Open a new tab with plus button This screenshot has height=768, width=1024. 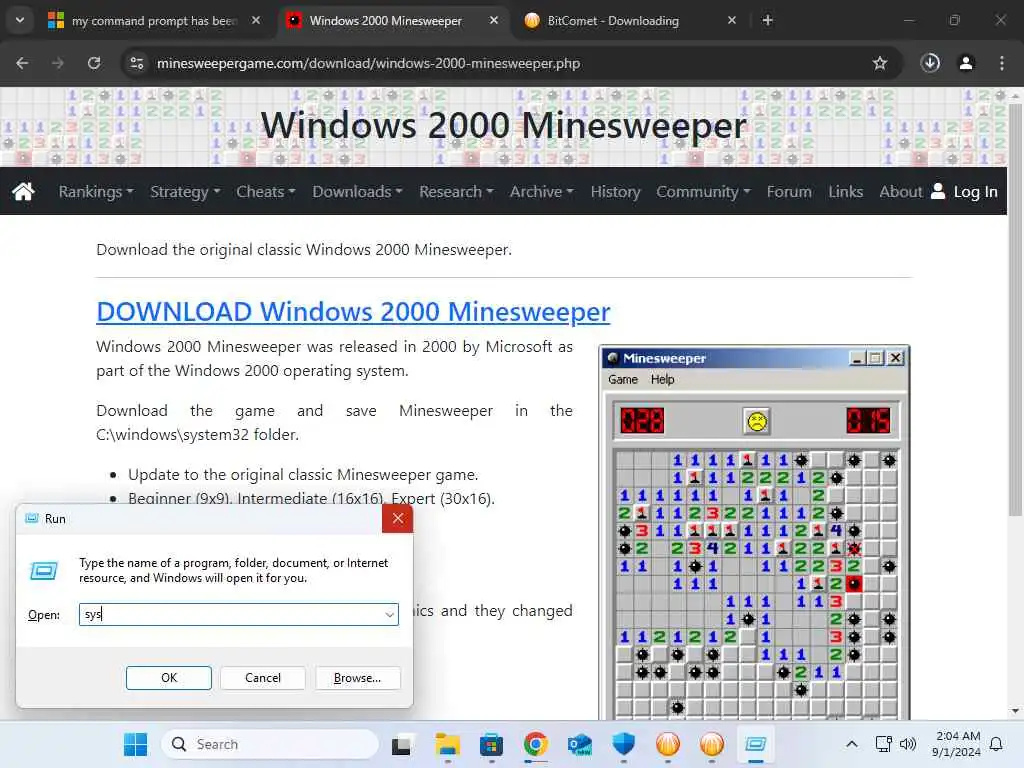pos(768,20)
